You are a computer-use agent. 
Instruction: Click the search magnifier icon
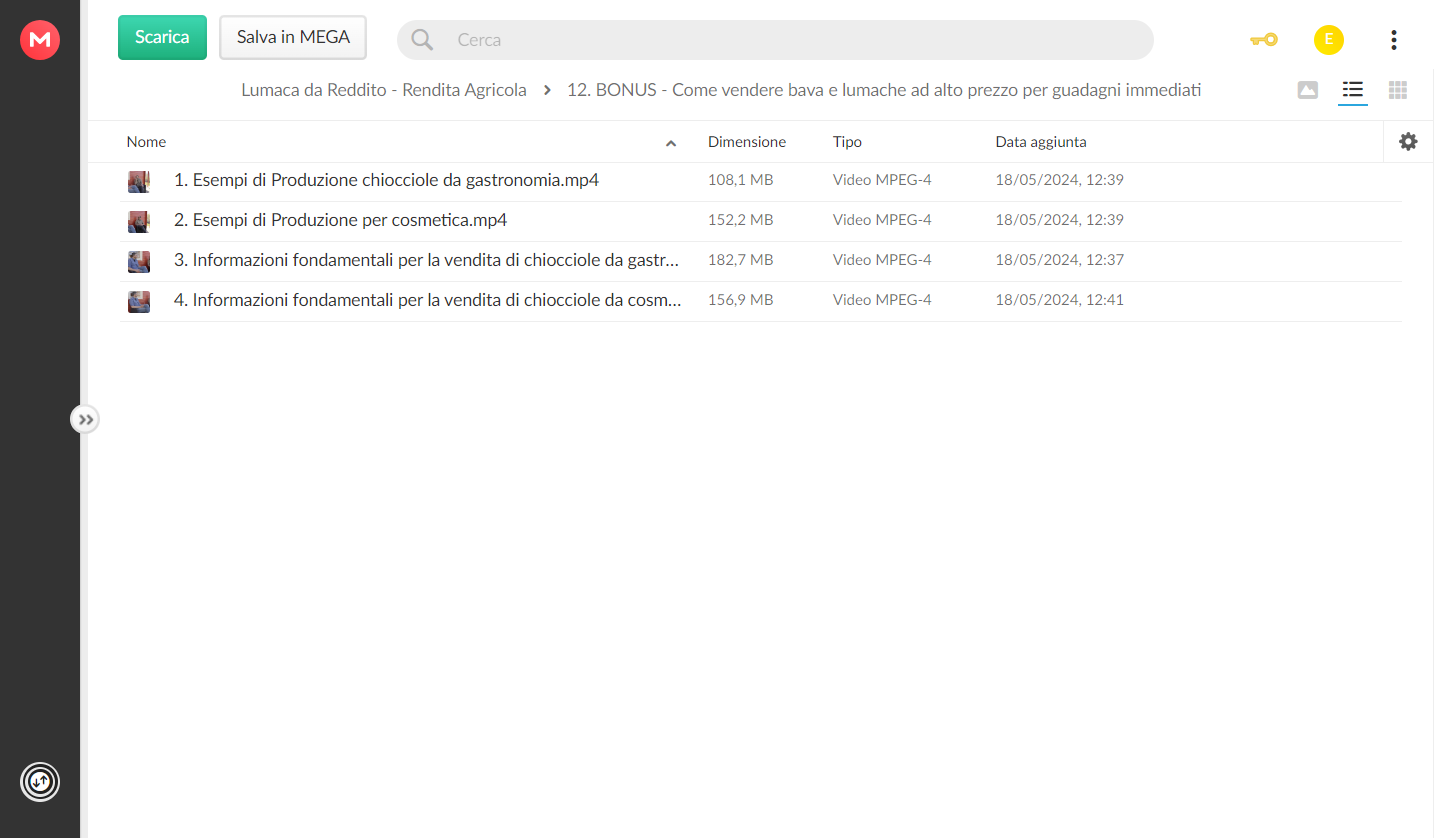coord(422,40)
